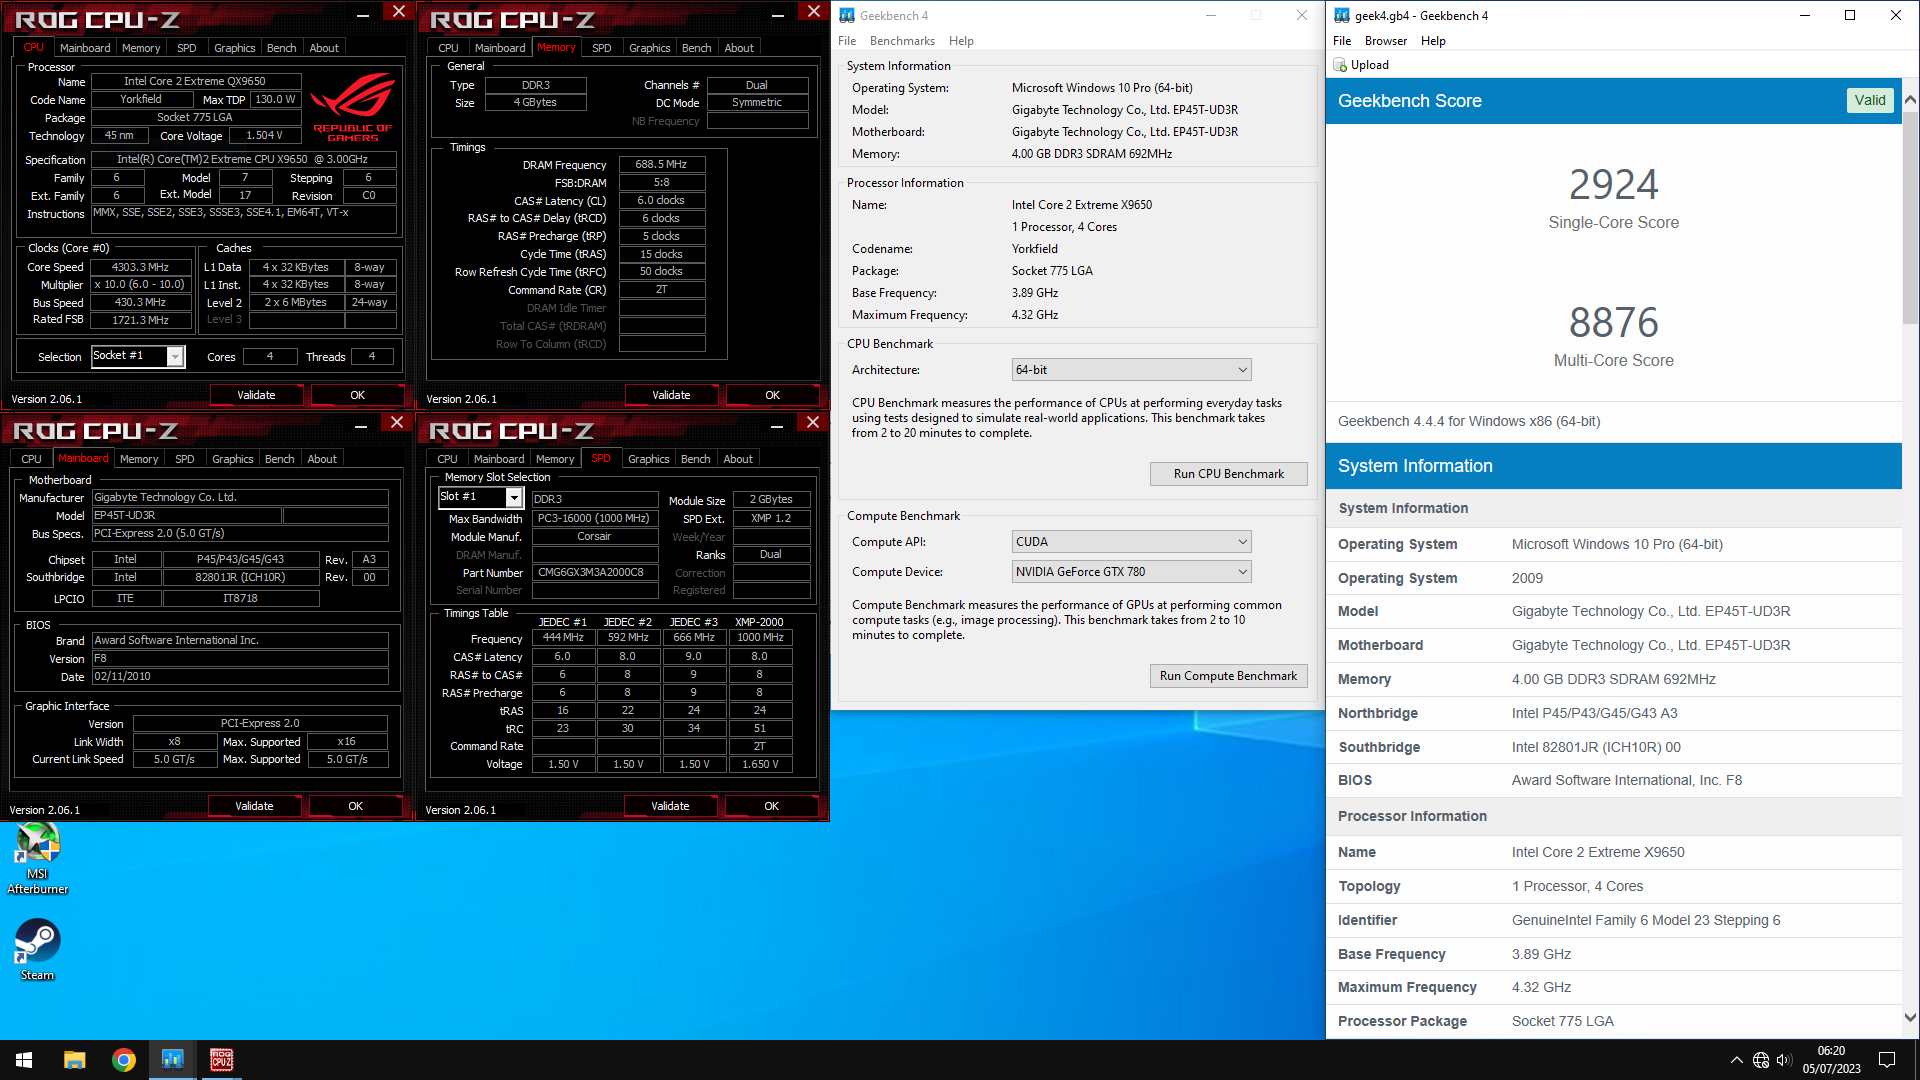
Task: Click Command Rate (CR) 2T value
Action: pyautogui.click(x=661, y=290)
